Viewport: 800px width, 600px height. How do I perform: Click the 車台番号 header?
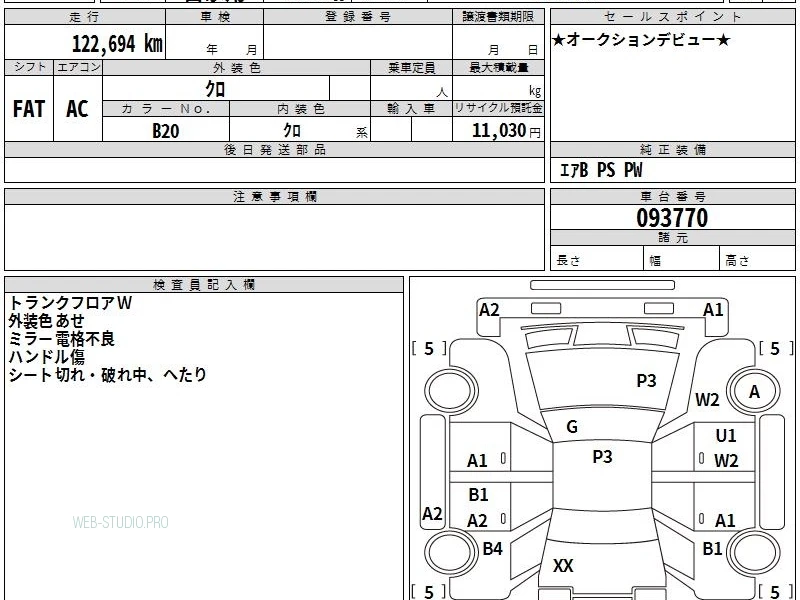pyautogui.click(x=672, y=196)
